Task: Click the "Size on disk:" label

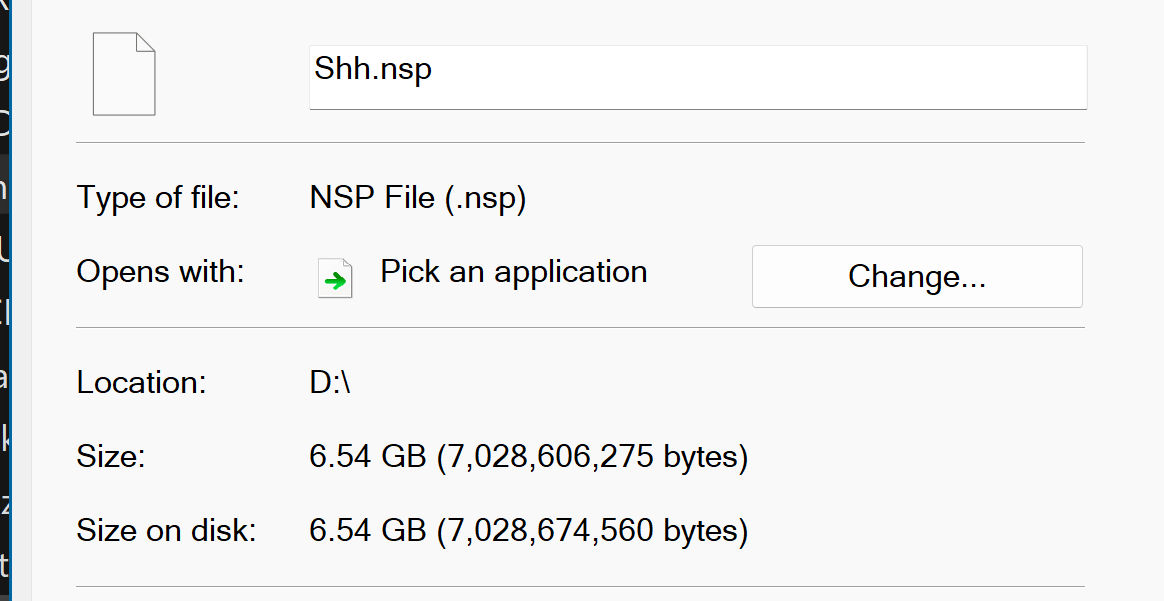Action: point(166,530)
